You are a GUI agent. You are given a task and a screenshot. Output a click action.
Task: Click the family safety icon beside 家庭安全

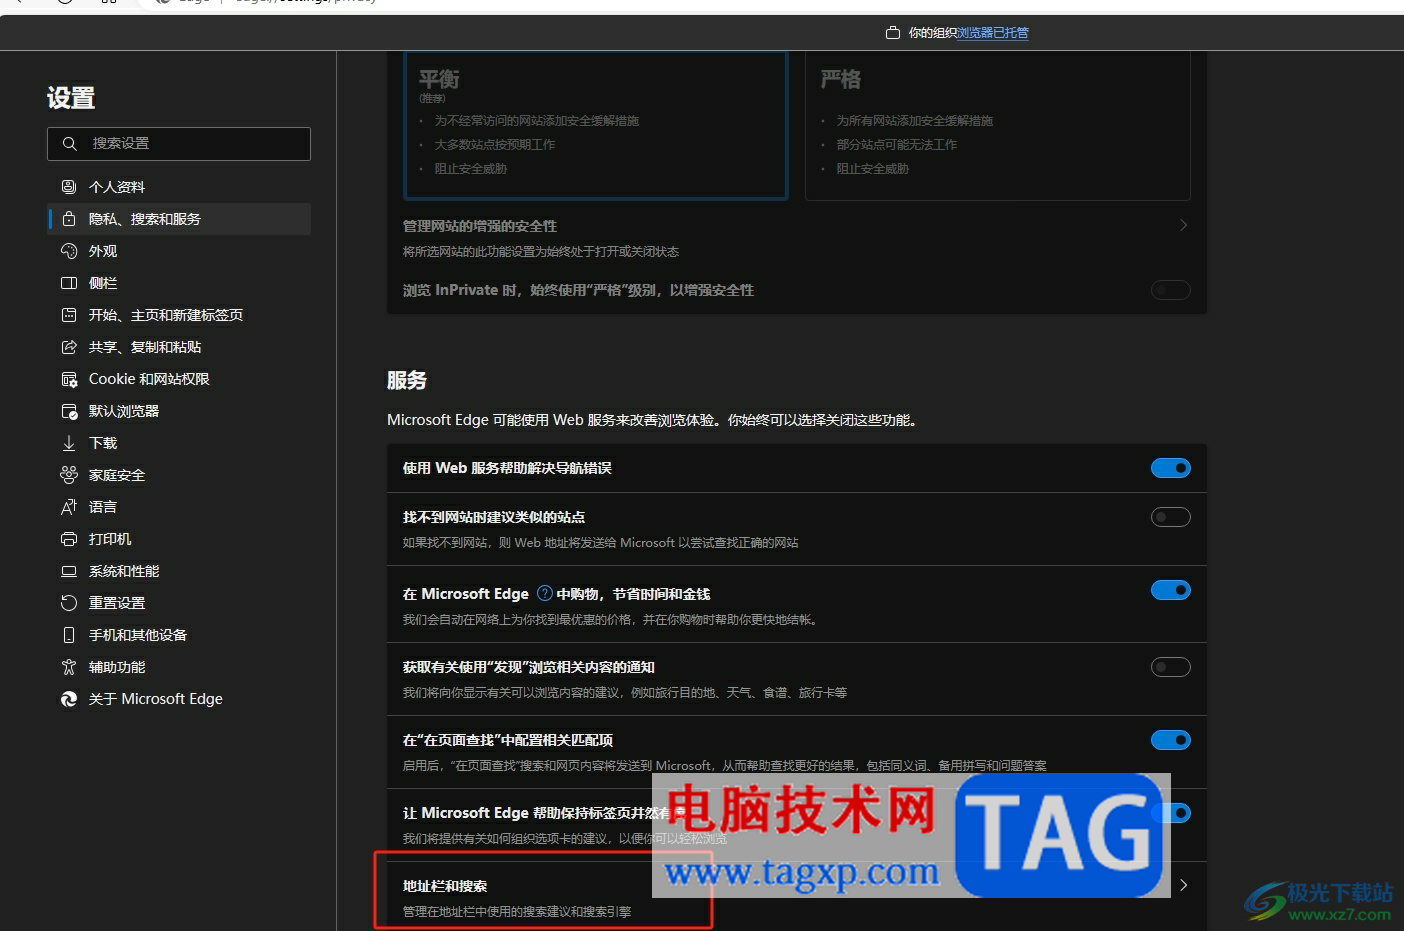click(x=69, y=475)
